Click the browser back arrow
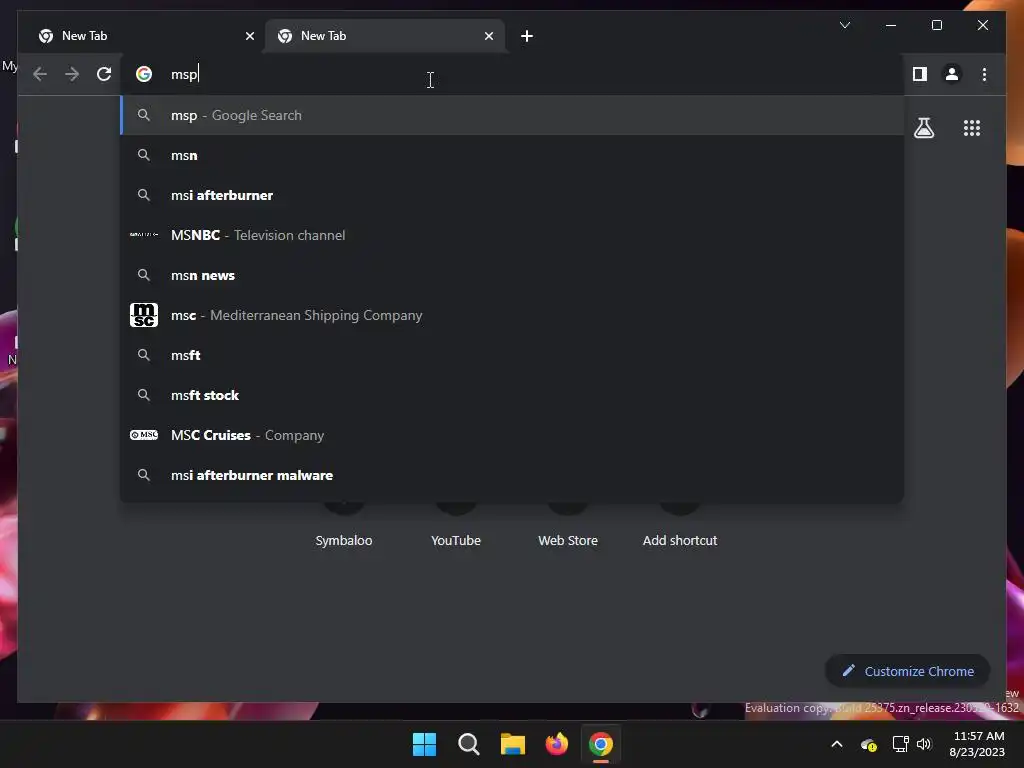 (x=40, y=74)
